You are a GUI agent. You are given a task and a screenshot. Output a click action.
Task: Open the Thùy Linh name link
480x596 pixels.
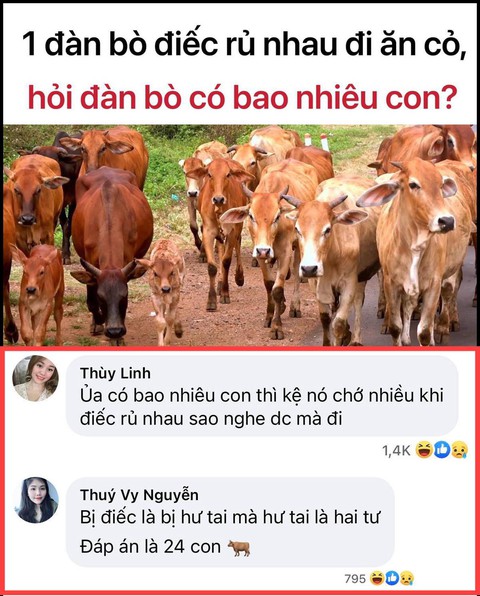click(x=115, y=373)
